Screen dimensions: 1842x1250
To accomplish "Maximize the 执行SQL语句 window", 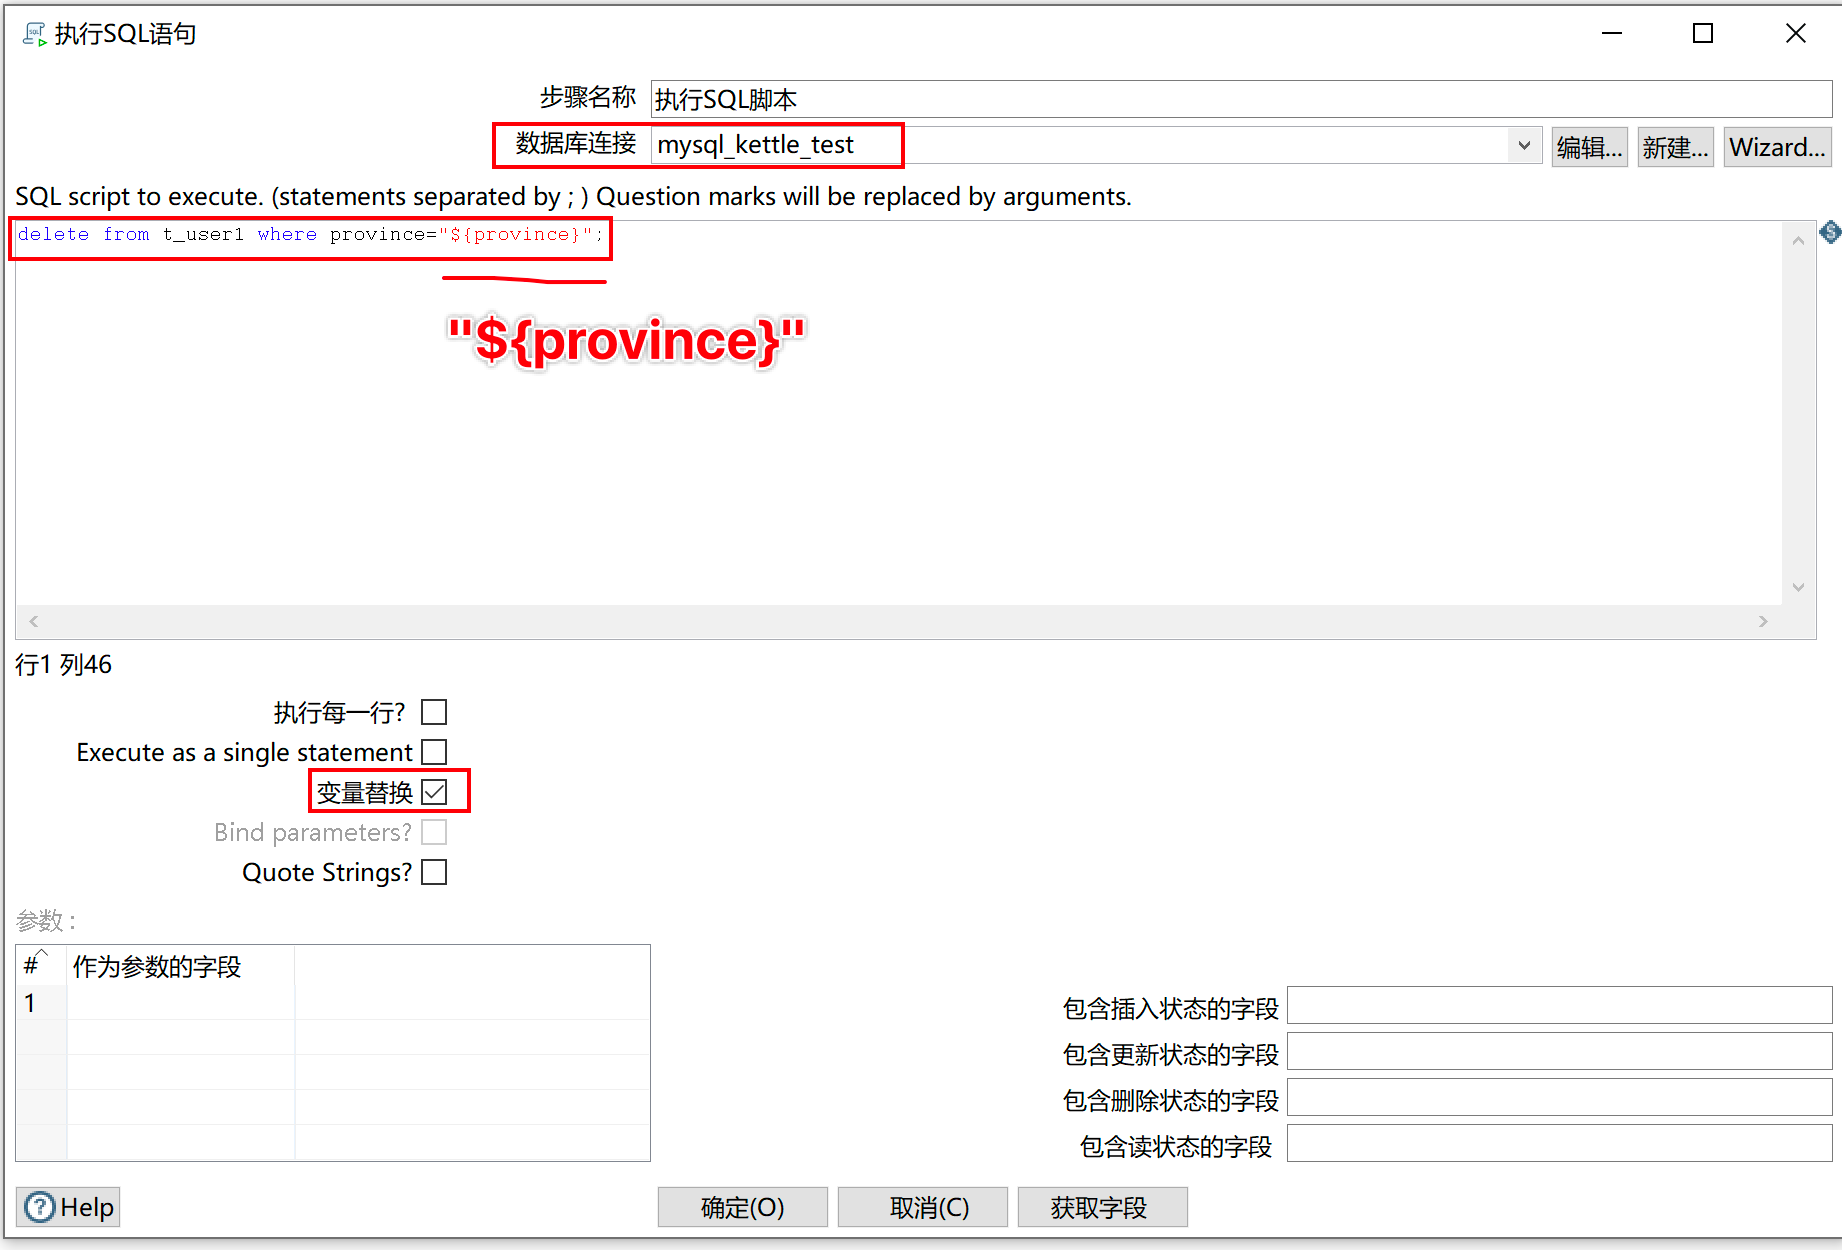I will click(1703, 34).
